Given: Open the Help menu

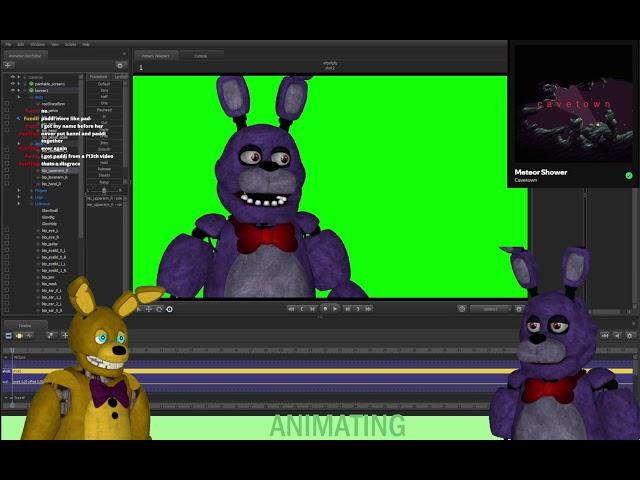Looking at the screenshot, I should point(86,44).
